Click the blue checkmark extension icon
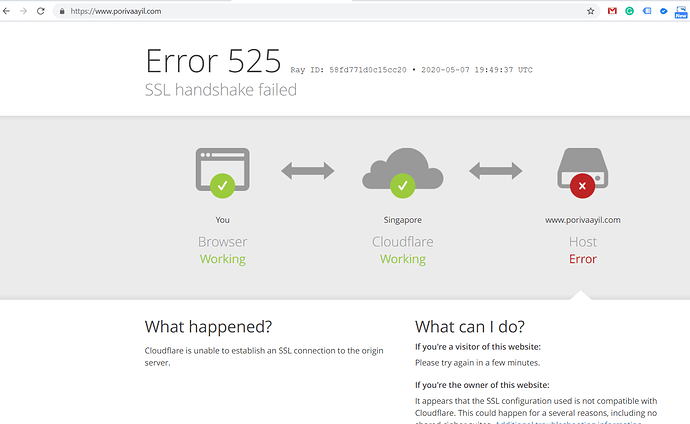The width and height of the screenshot is (690, 424). coord(664,11)
